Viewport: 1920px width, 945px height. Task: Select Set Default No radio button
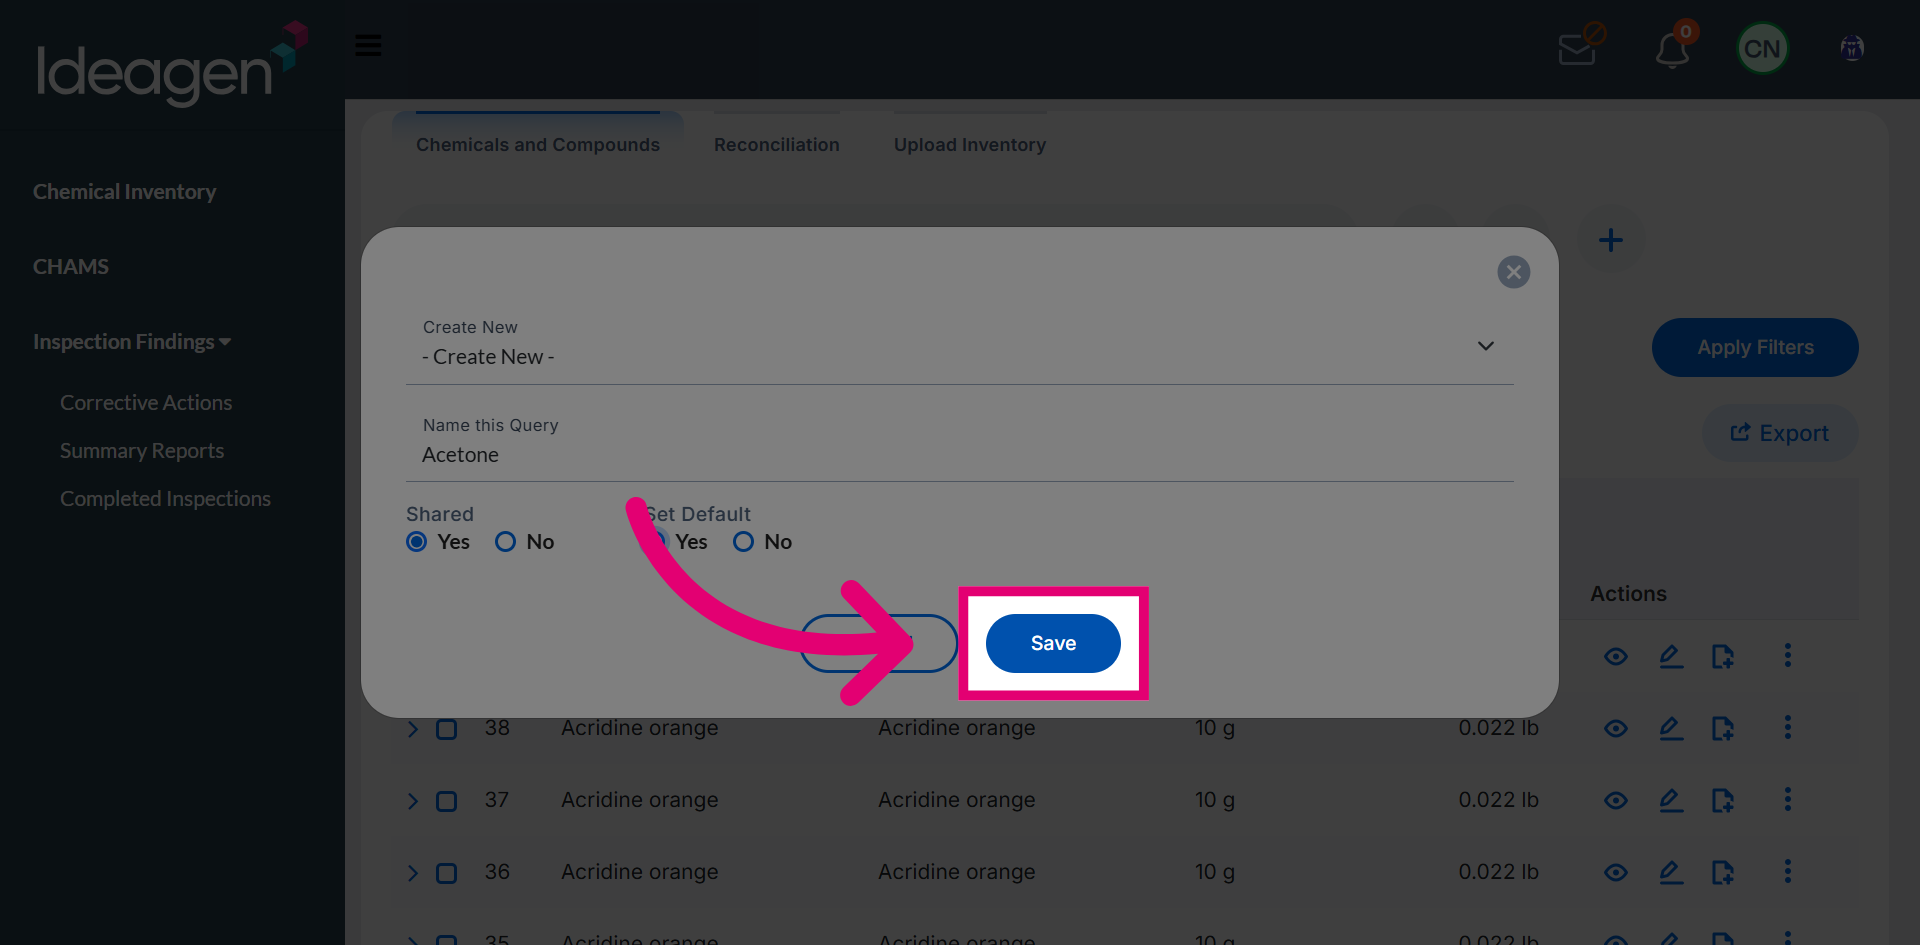[744, 542]
